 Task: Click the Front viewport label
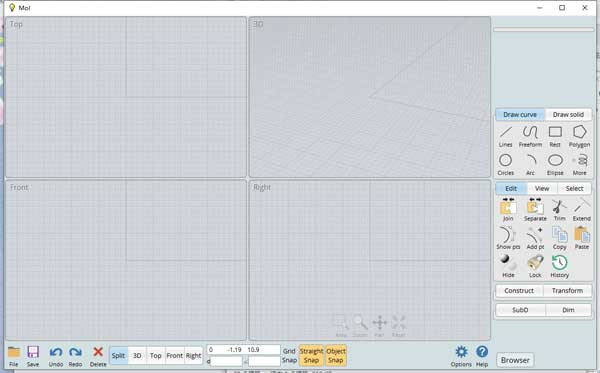coord(19,187)
